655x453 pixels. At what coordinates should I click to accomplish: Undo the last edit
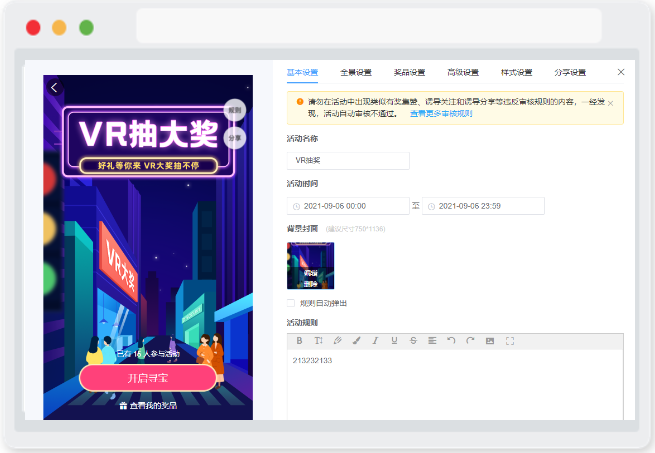pos(451,341)
